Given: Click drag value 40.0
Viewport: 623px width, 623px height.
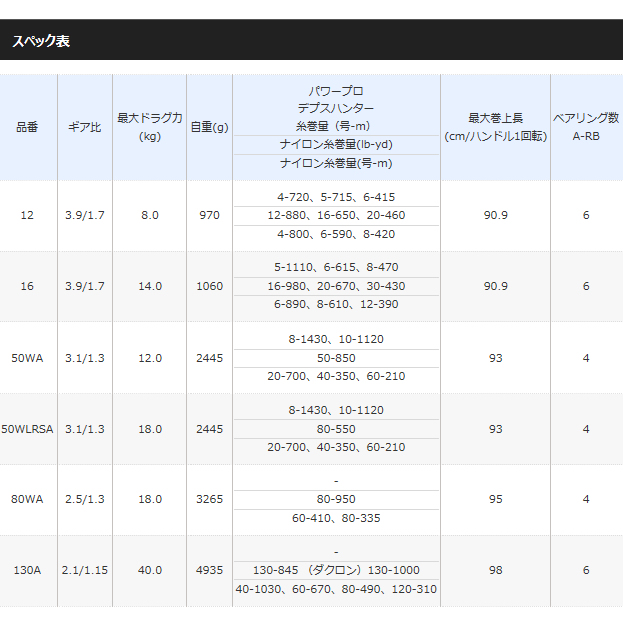Looking at the screenshot, I should tap(150, 570).
